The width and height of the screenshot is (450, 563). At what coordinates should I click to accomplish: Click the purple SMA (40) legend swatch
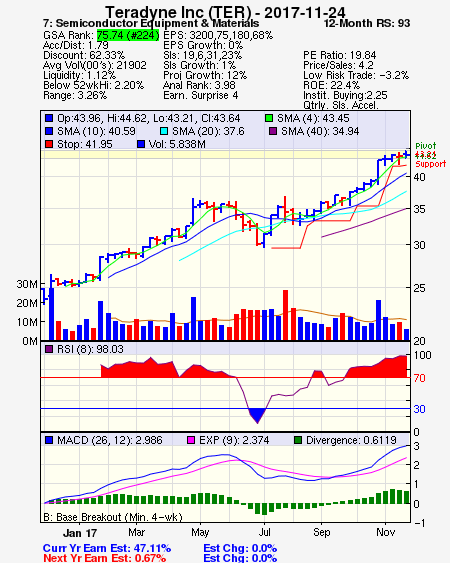pyautogui.click(x=273, y=131)
